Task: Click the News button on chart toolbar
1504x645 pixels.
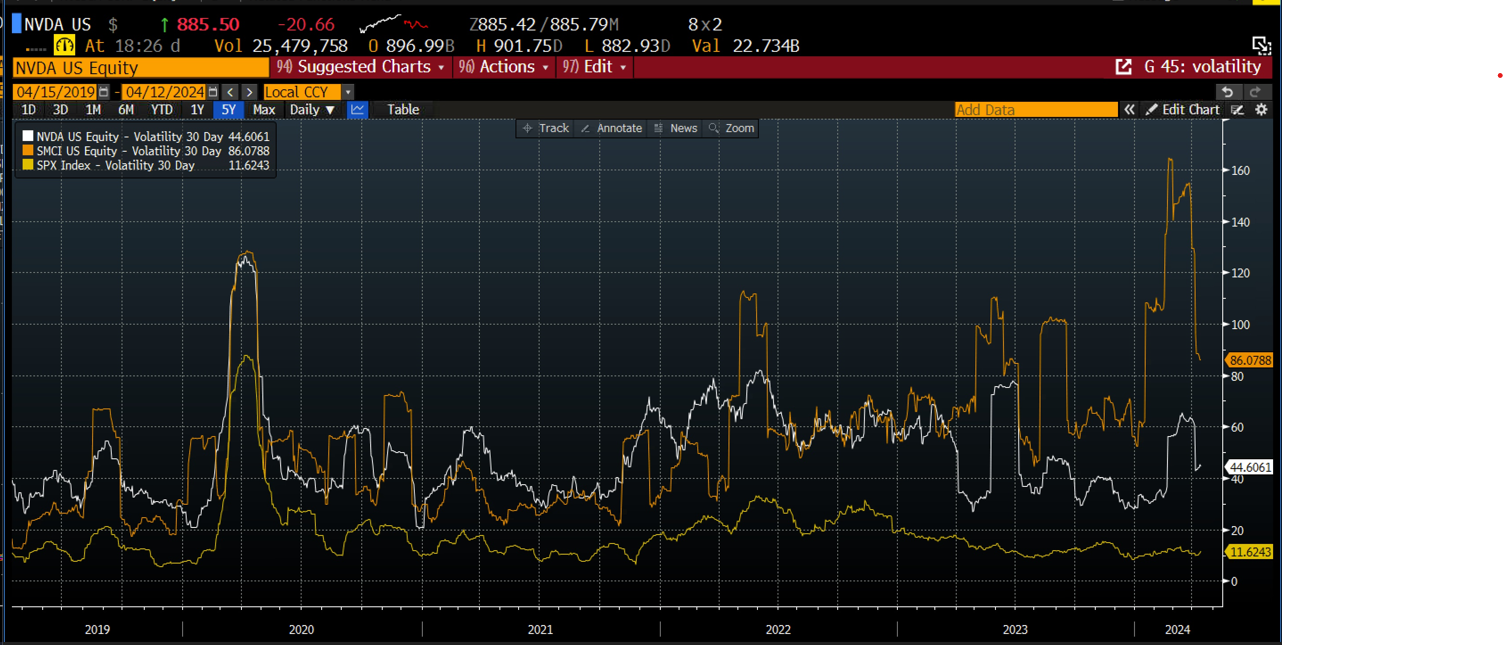Action: point(675,128)
